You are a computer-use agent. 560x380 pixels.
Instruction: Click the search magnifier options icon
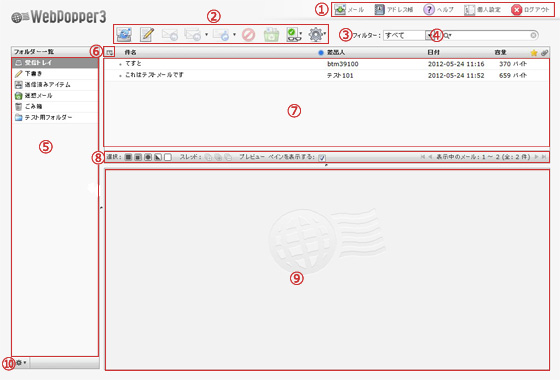click(447, 35)
